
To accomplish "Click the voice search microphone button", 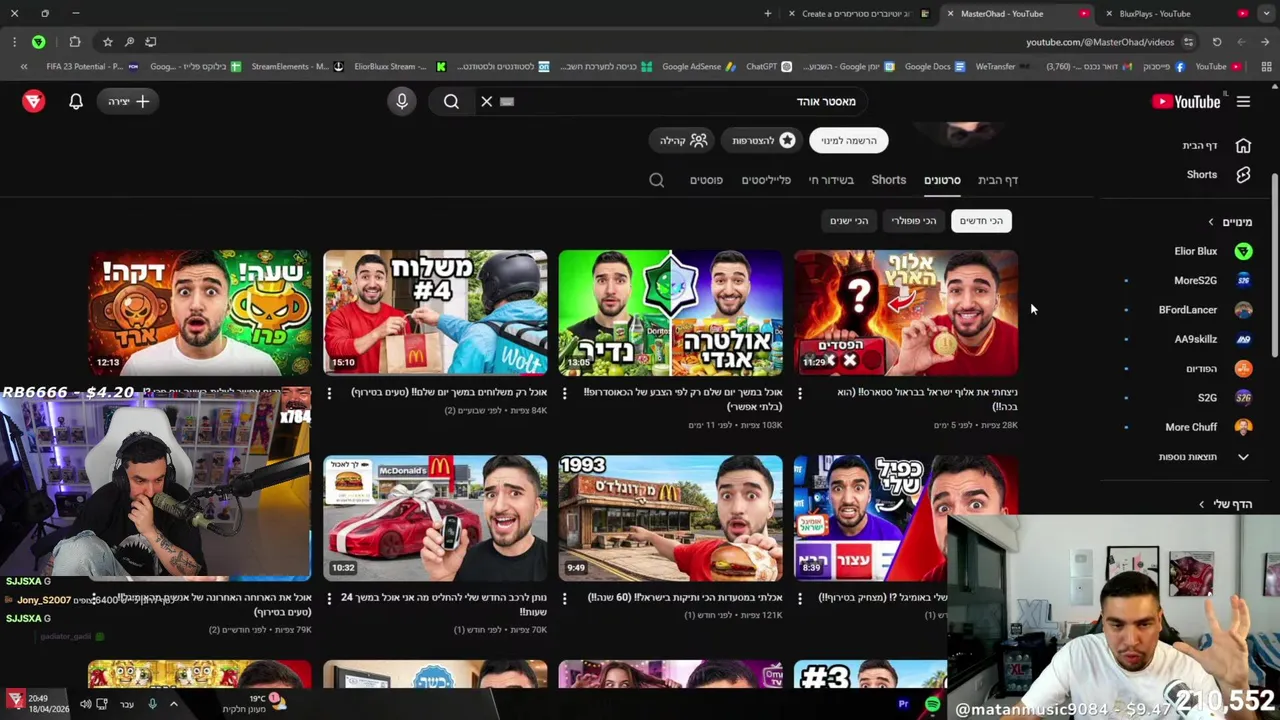I will 402,101.
